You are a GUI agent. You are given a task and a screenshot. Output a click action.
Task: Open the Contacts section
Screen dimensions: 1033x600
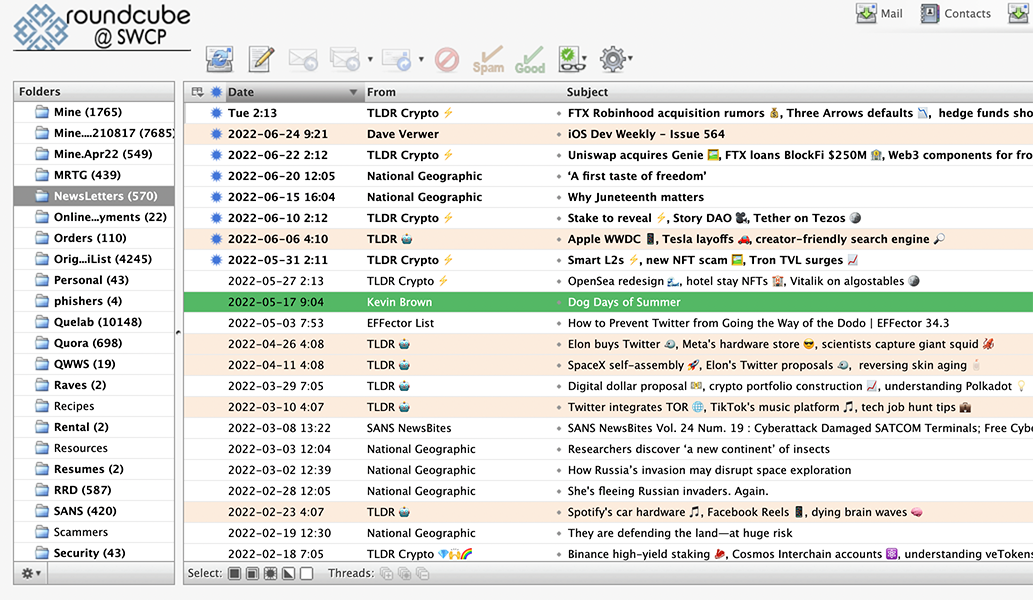point(955,14)
